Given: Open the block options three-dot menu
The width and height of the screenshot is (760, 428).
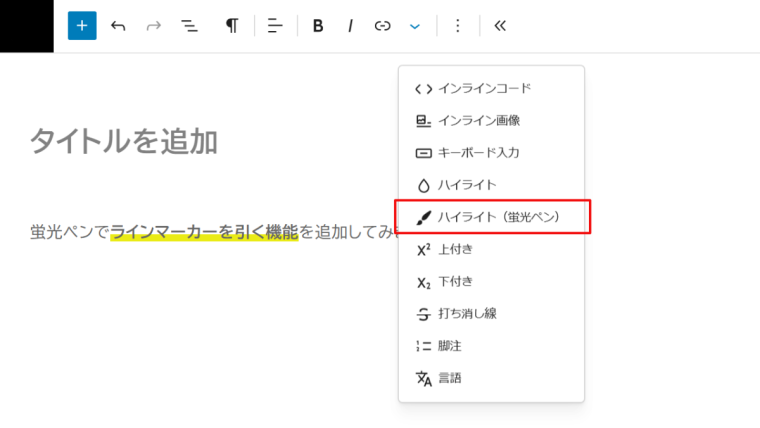Looking at the screenshot, I should coord(458,26).
